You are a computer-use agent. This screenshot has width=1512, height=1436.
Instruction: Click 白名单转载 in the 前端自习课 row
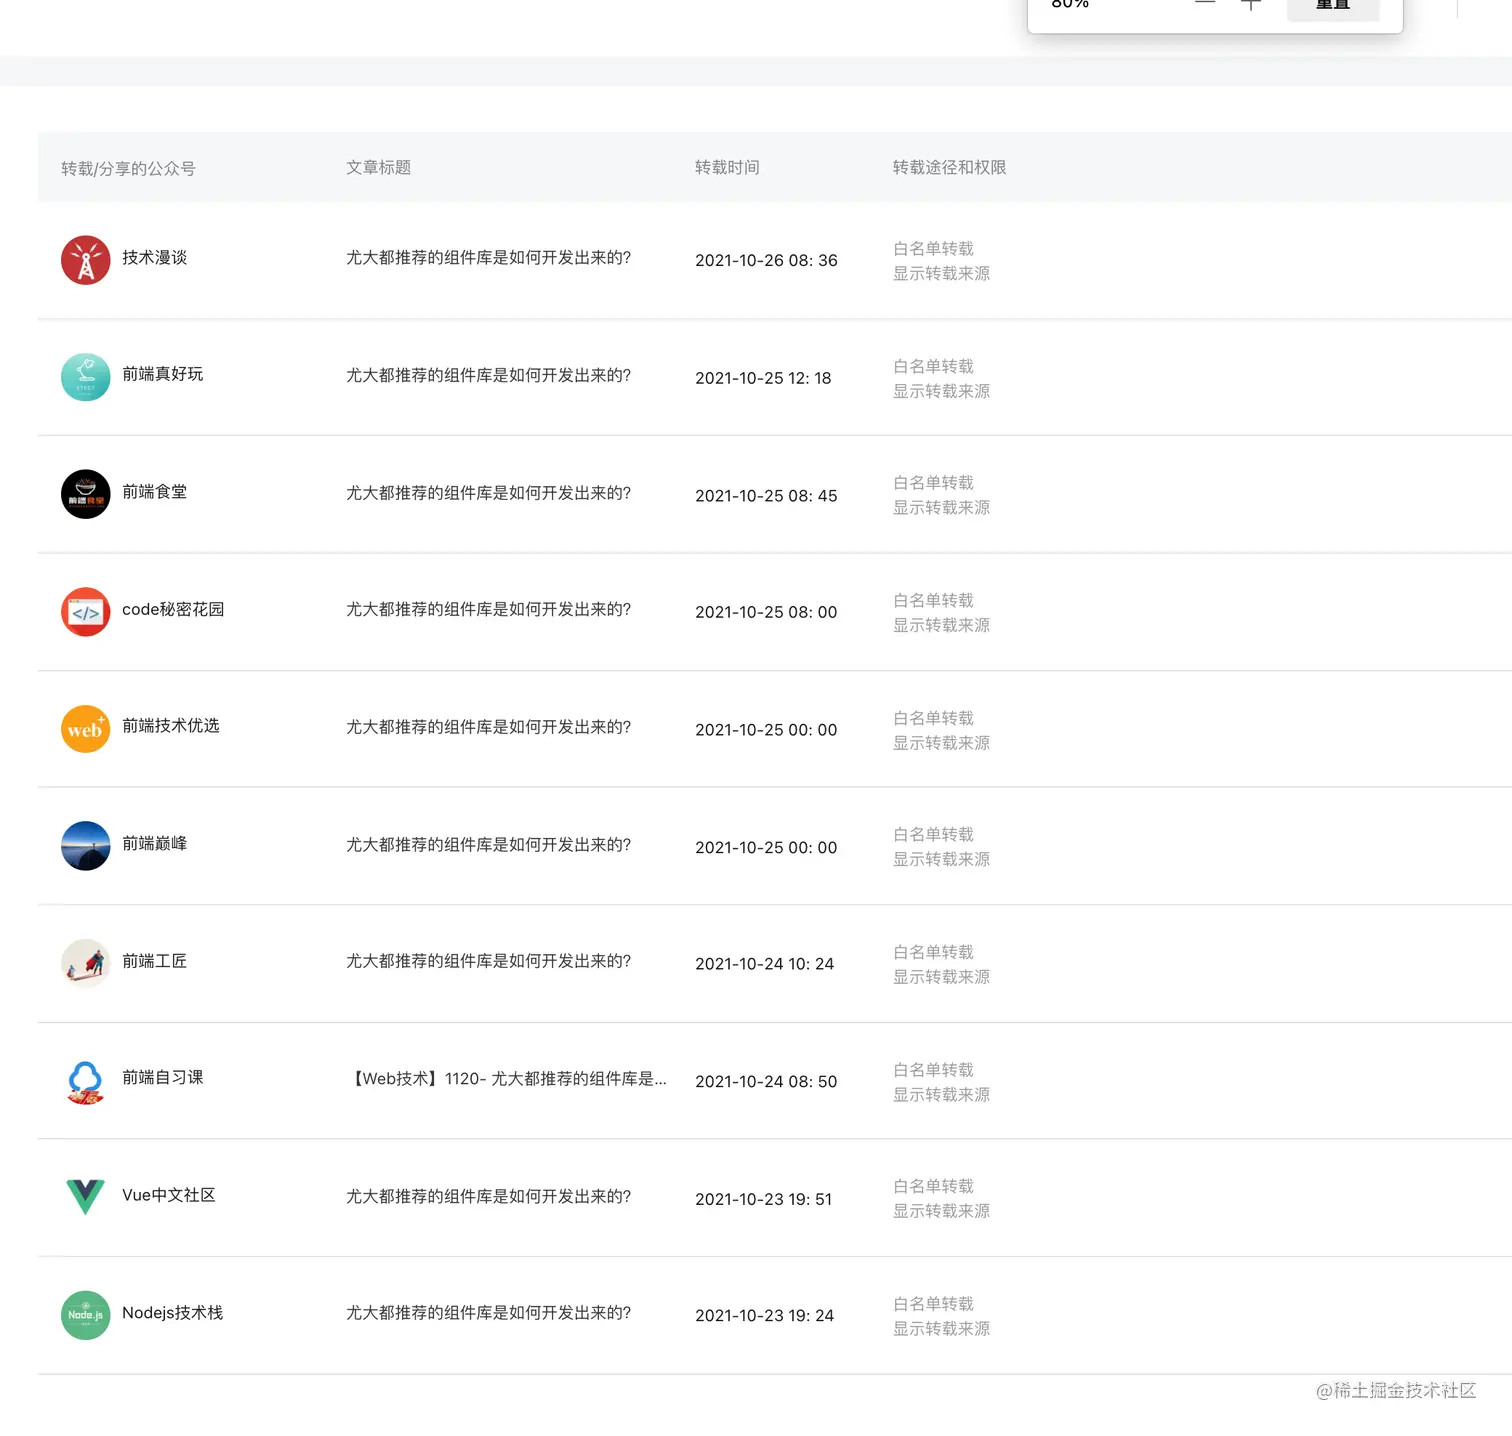tap(933, 1070)
